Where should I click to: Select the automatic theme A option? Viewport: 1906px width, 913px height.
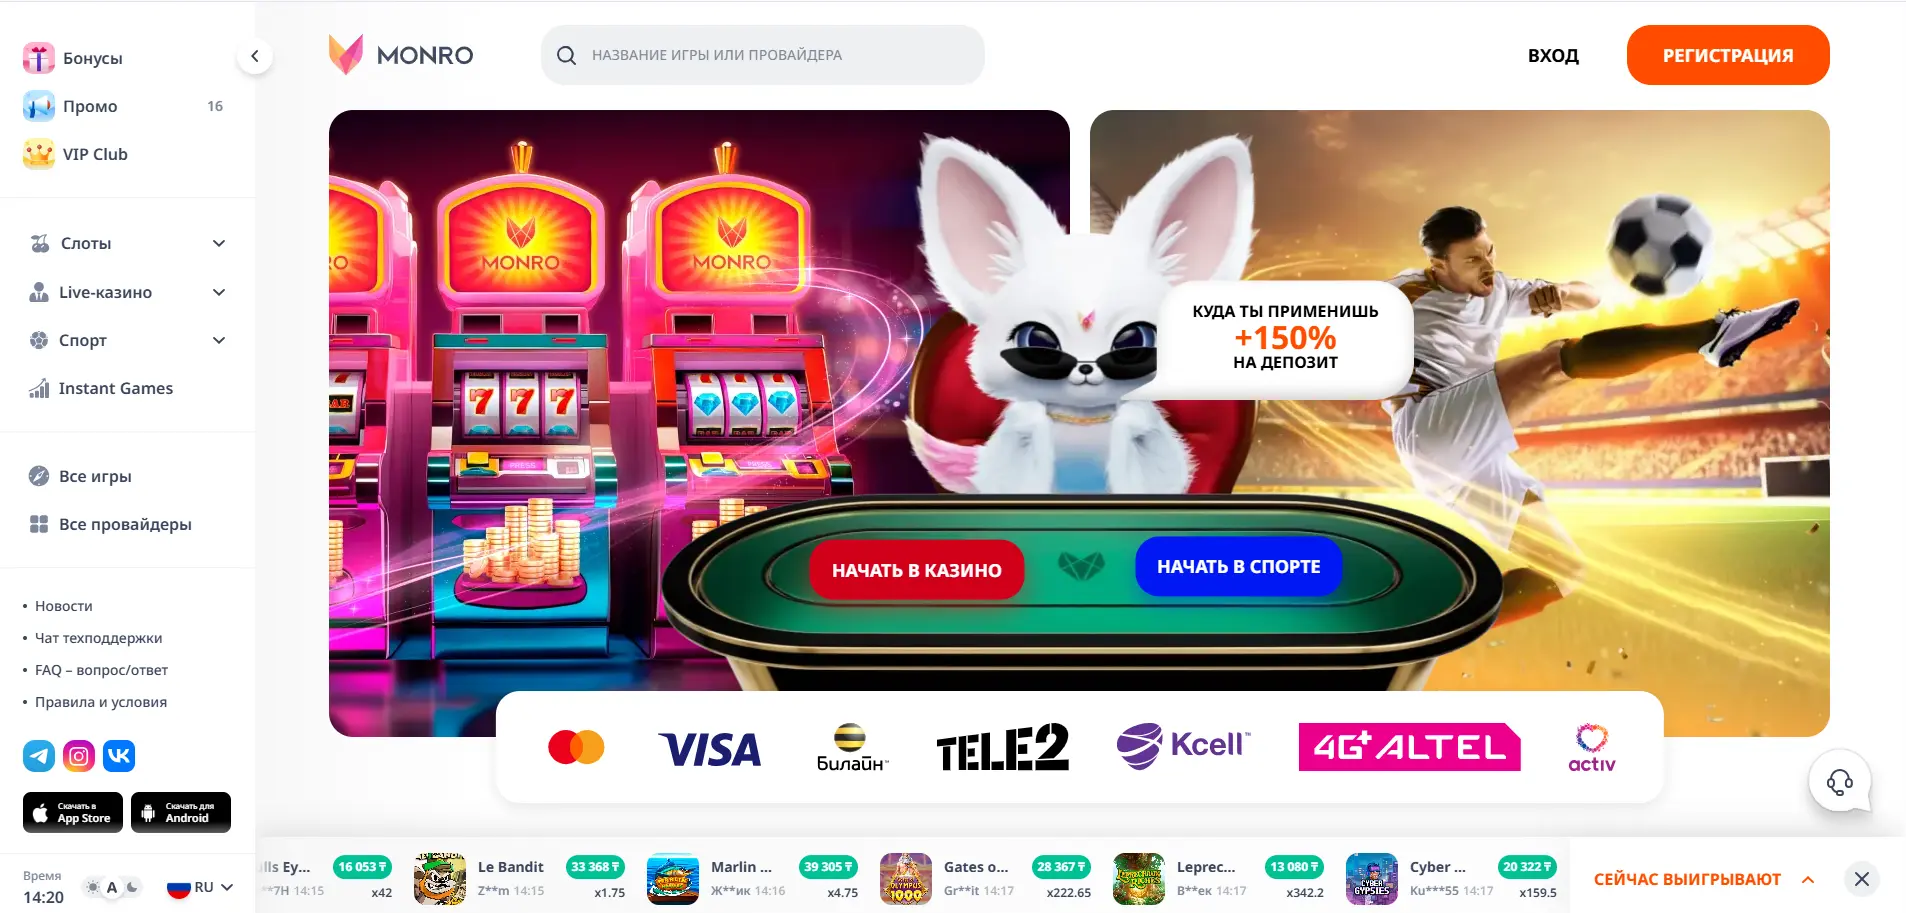tap(112, 887)
